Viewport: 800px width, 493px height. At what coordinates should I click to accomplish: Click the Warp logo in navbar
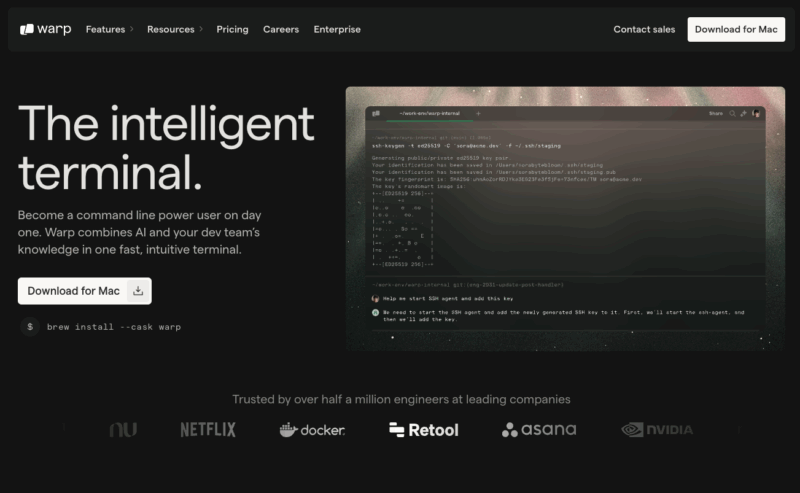pos(45,29)
